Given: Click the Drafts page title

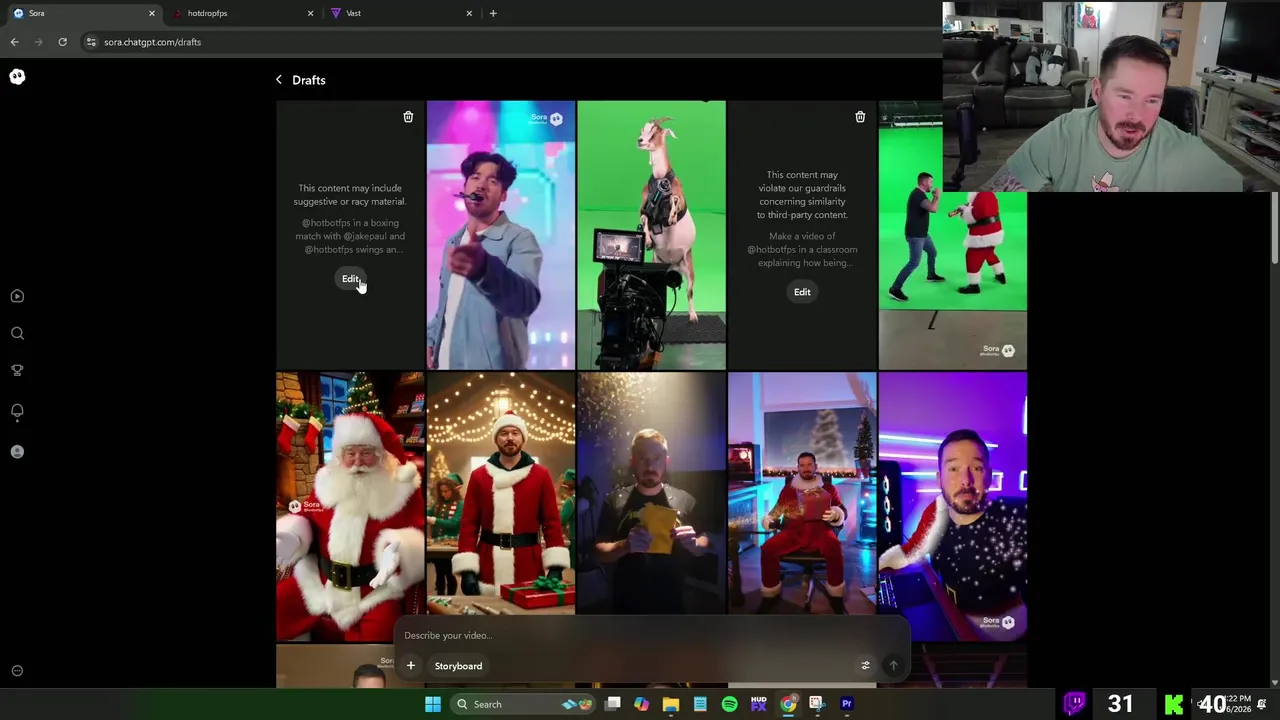Looking at the screenshot, I should click(309, 80).
